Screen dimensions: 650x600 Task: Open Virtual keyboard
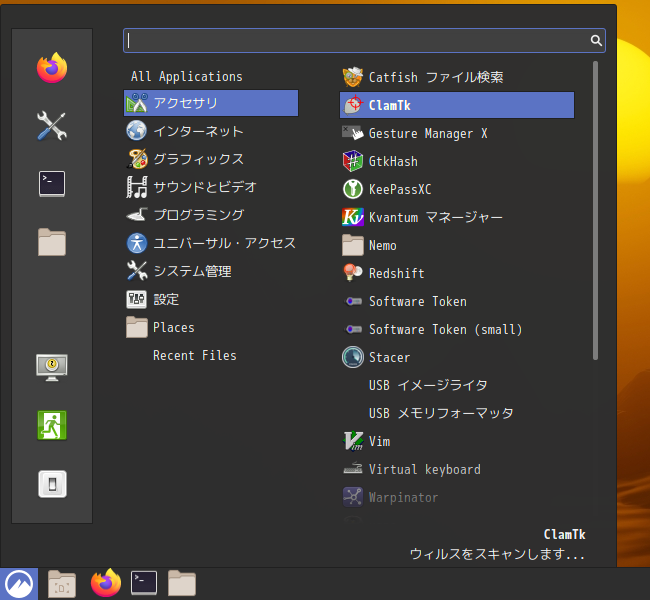pyautogui.click(x=457, y=469)
